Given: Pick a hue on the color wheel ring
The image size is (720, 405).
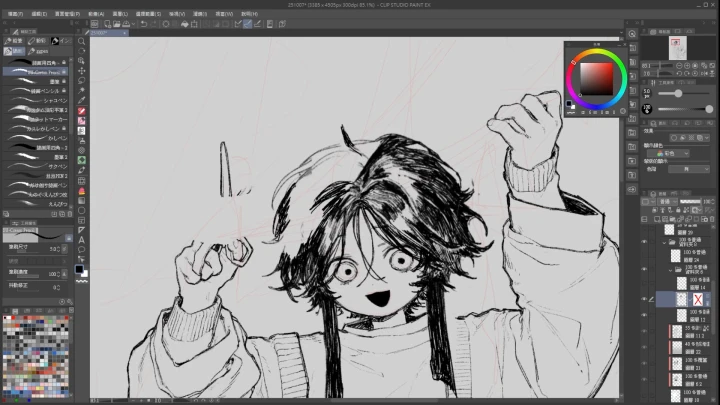Looking at the screenshot, I should point(598,50).
